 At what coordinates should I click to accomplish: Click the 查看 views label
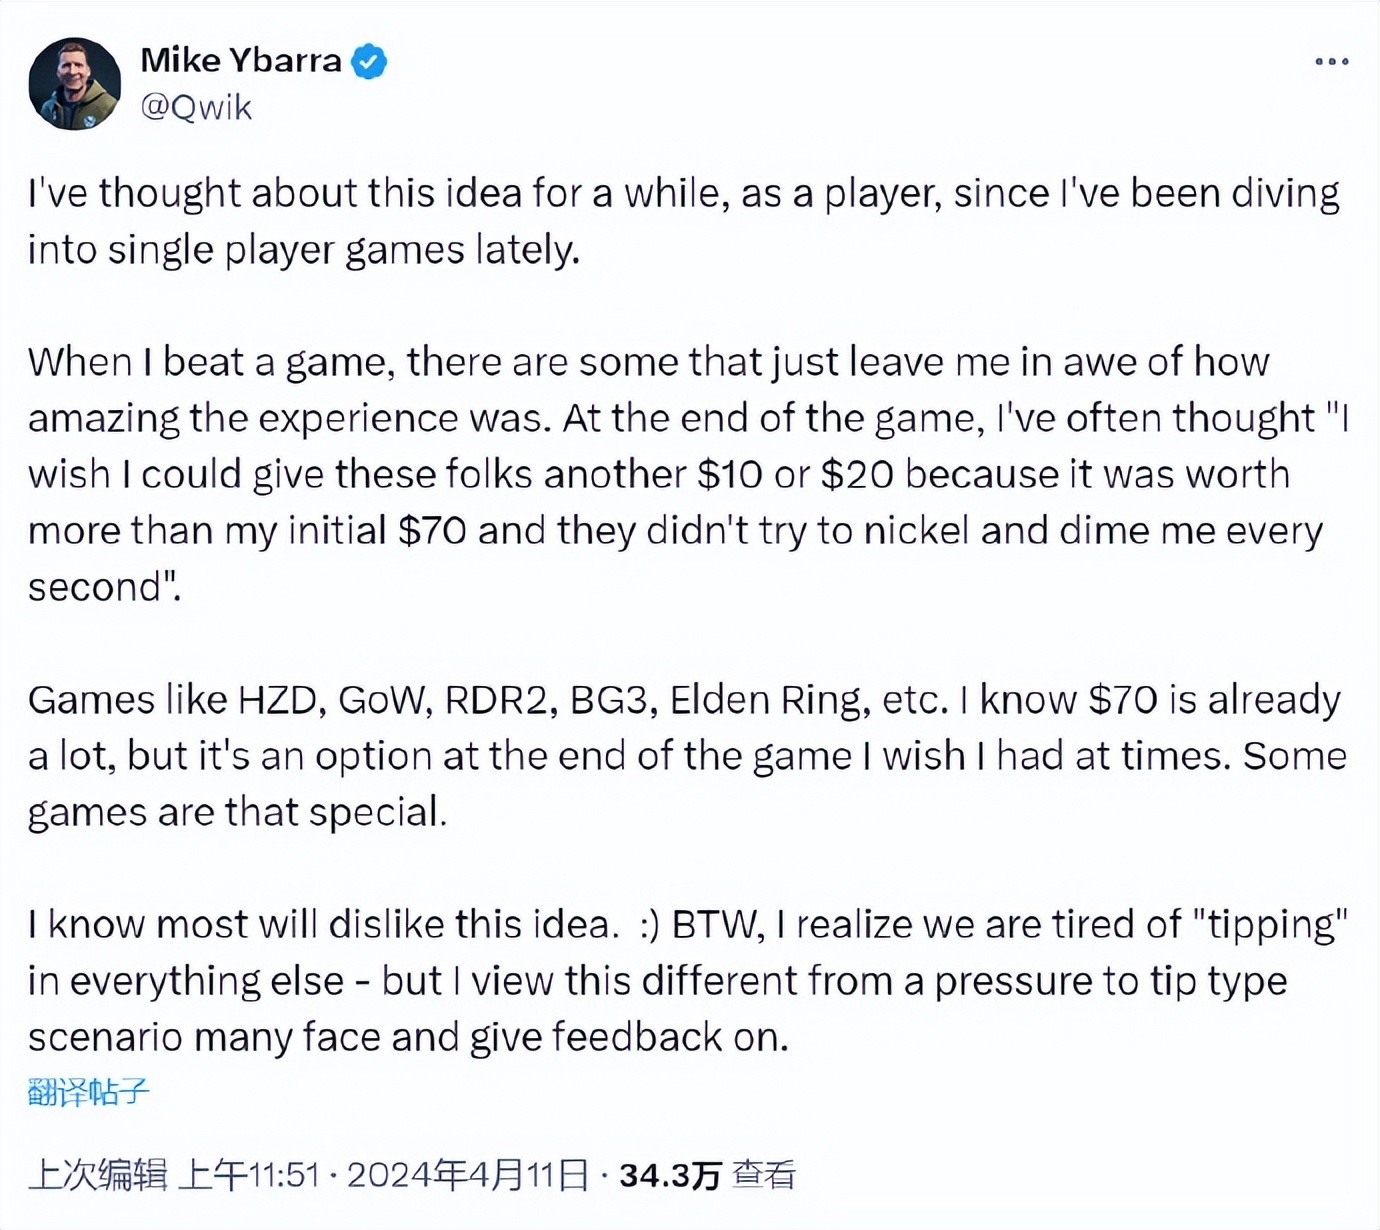point(764,1174)
